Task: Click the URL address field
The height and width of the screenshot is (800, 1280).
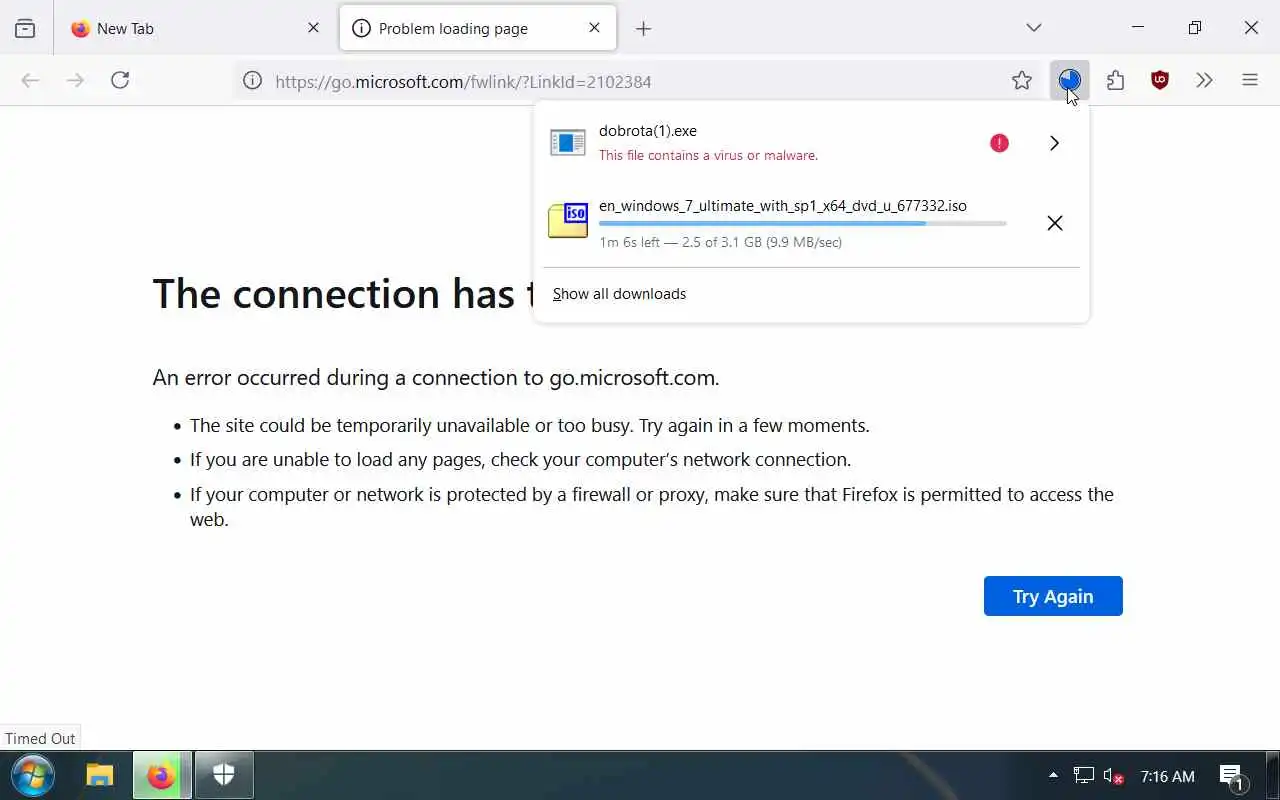Action: click(x=600, y=82)
